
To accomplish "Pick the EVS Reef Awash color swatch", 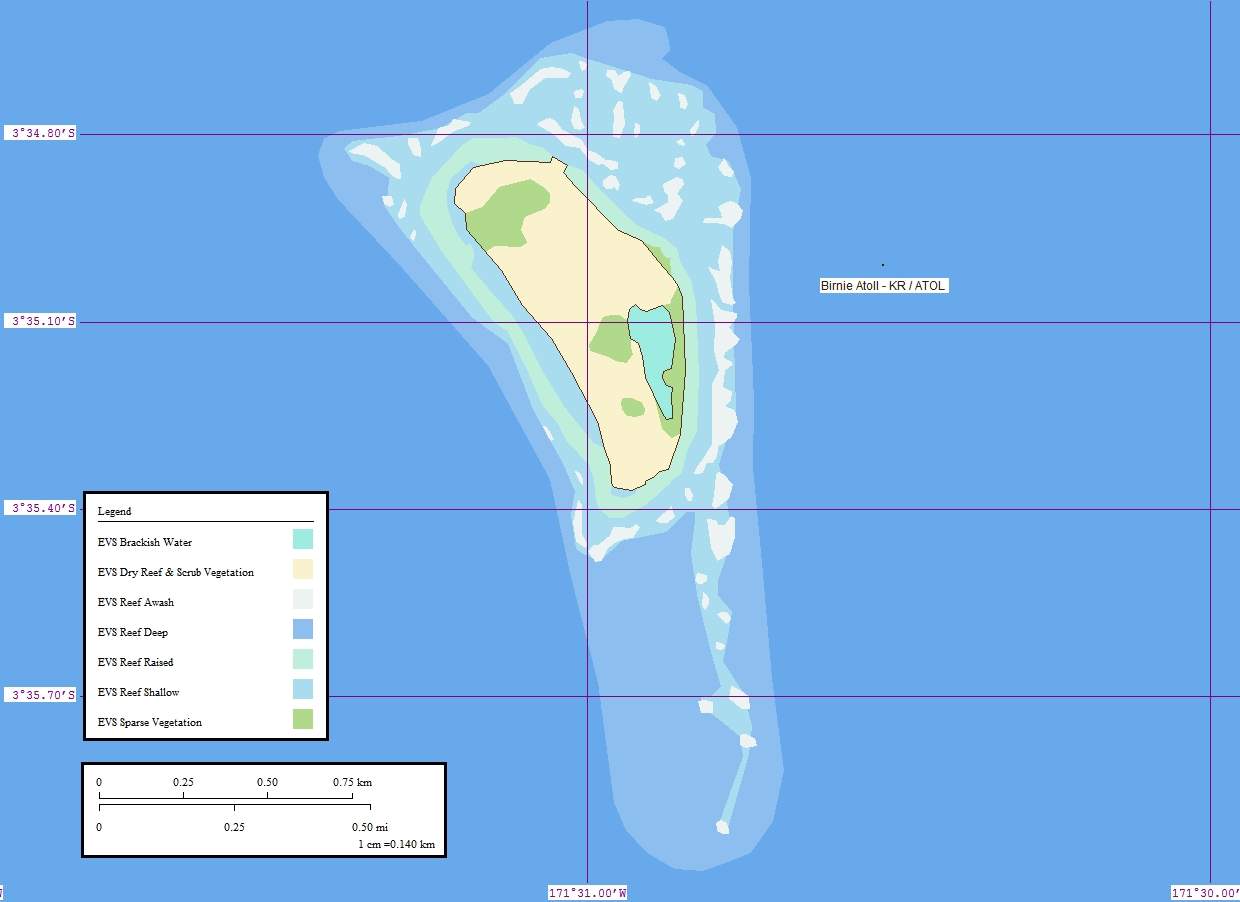I will tap(302, 599).
